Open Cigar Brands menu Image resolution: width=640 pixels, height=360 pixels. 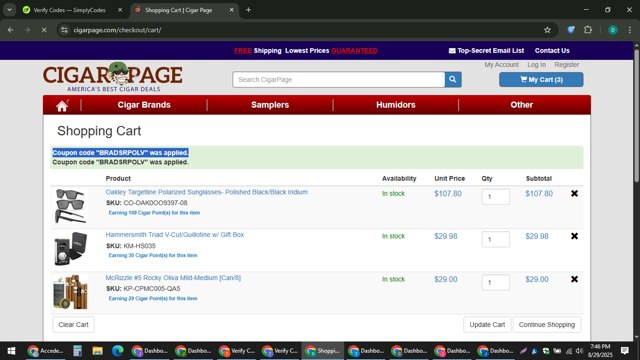point(144,105)
